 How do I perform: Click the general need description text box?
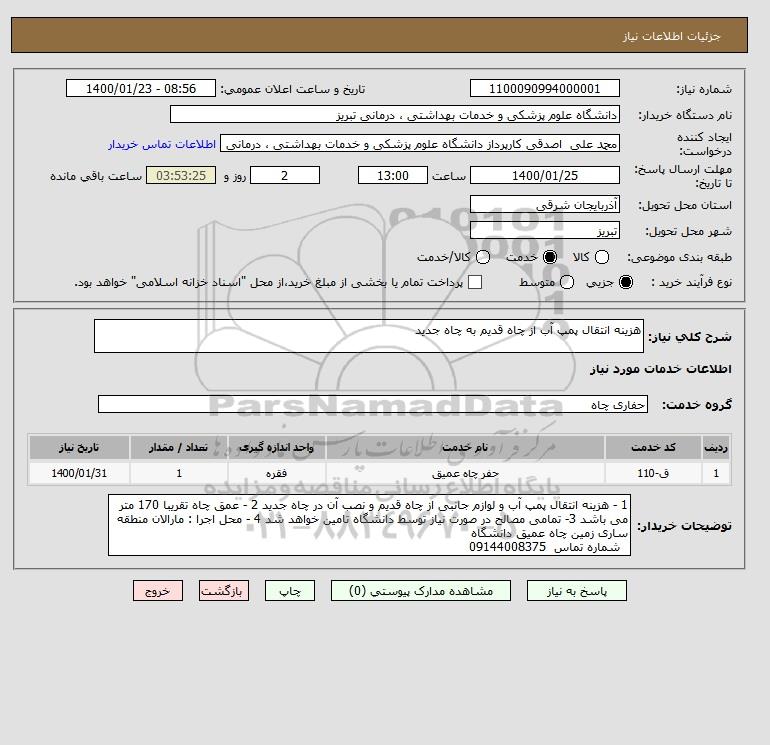369,336
